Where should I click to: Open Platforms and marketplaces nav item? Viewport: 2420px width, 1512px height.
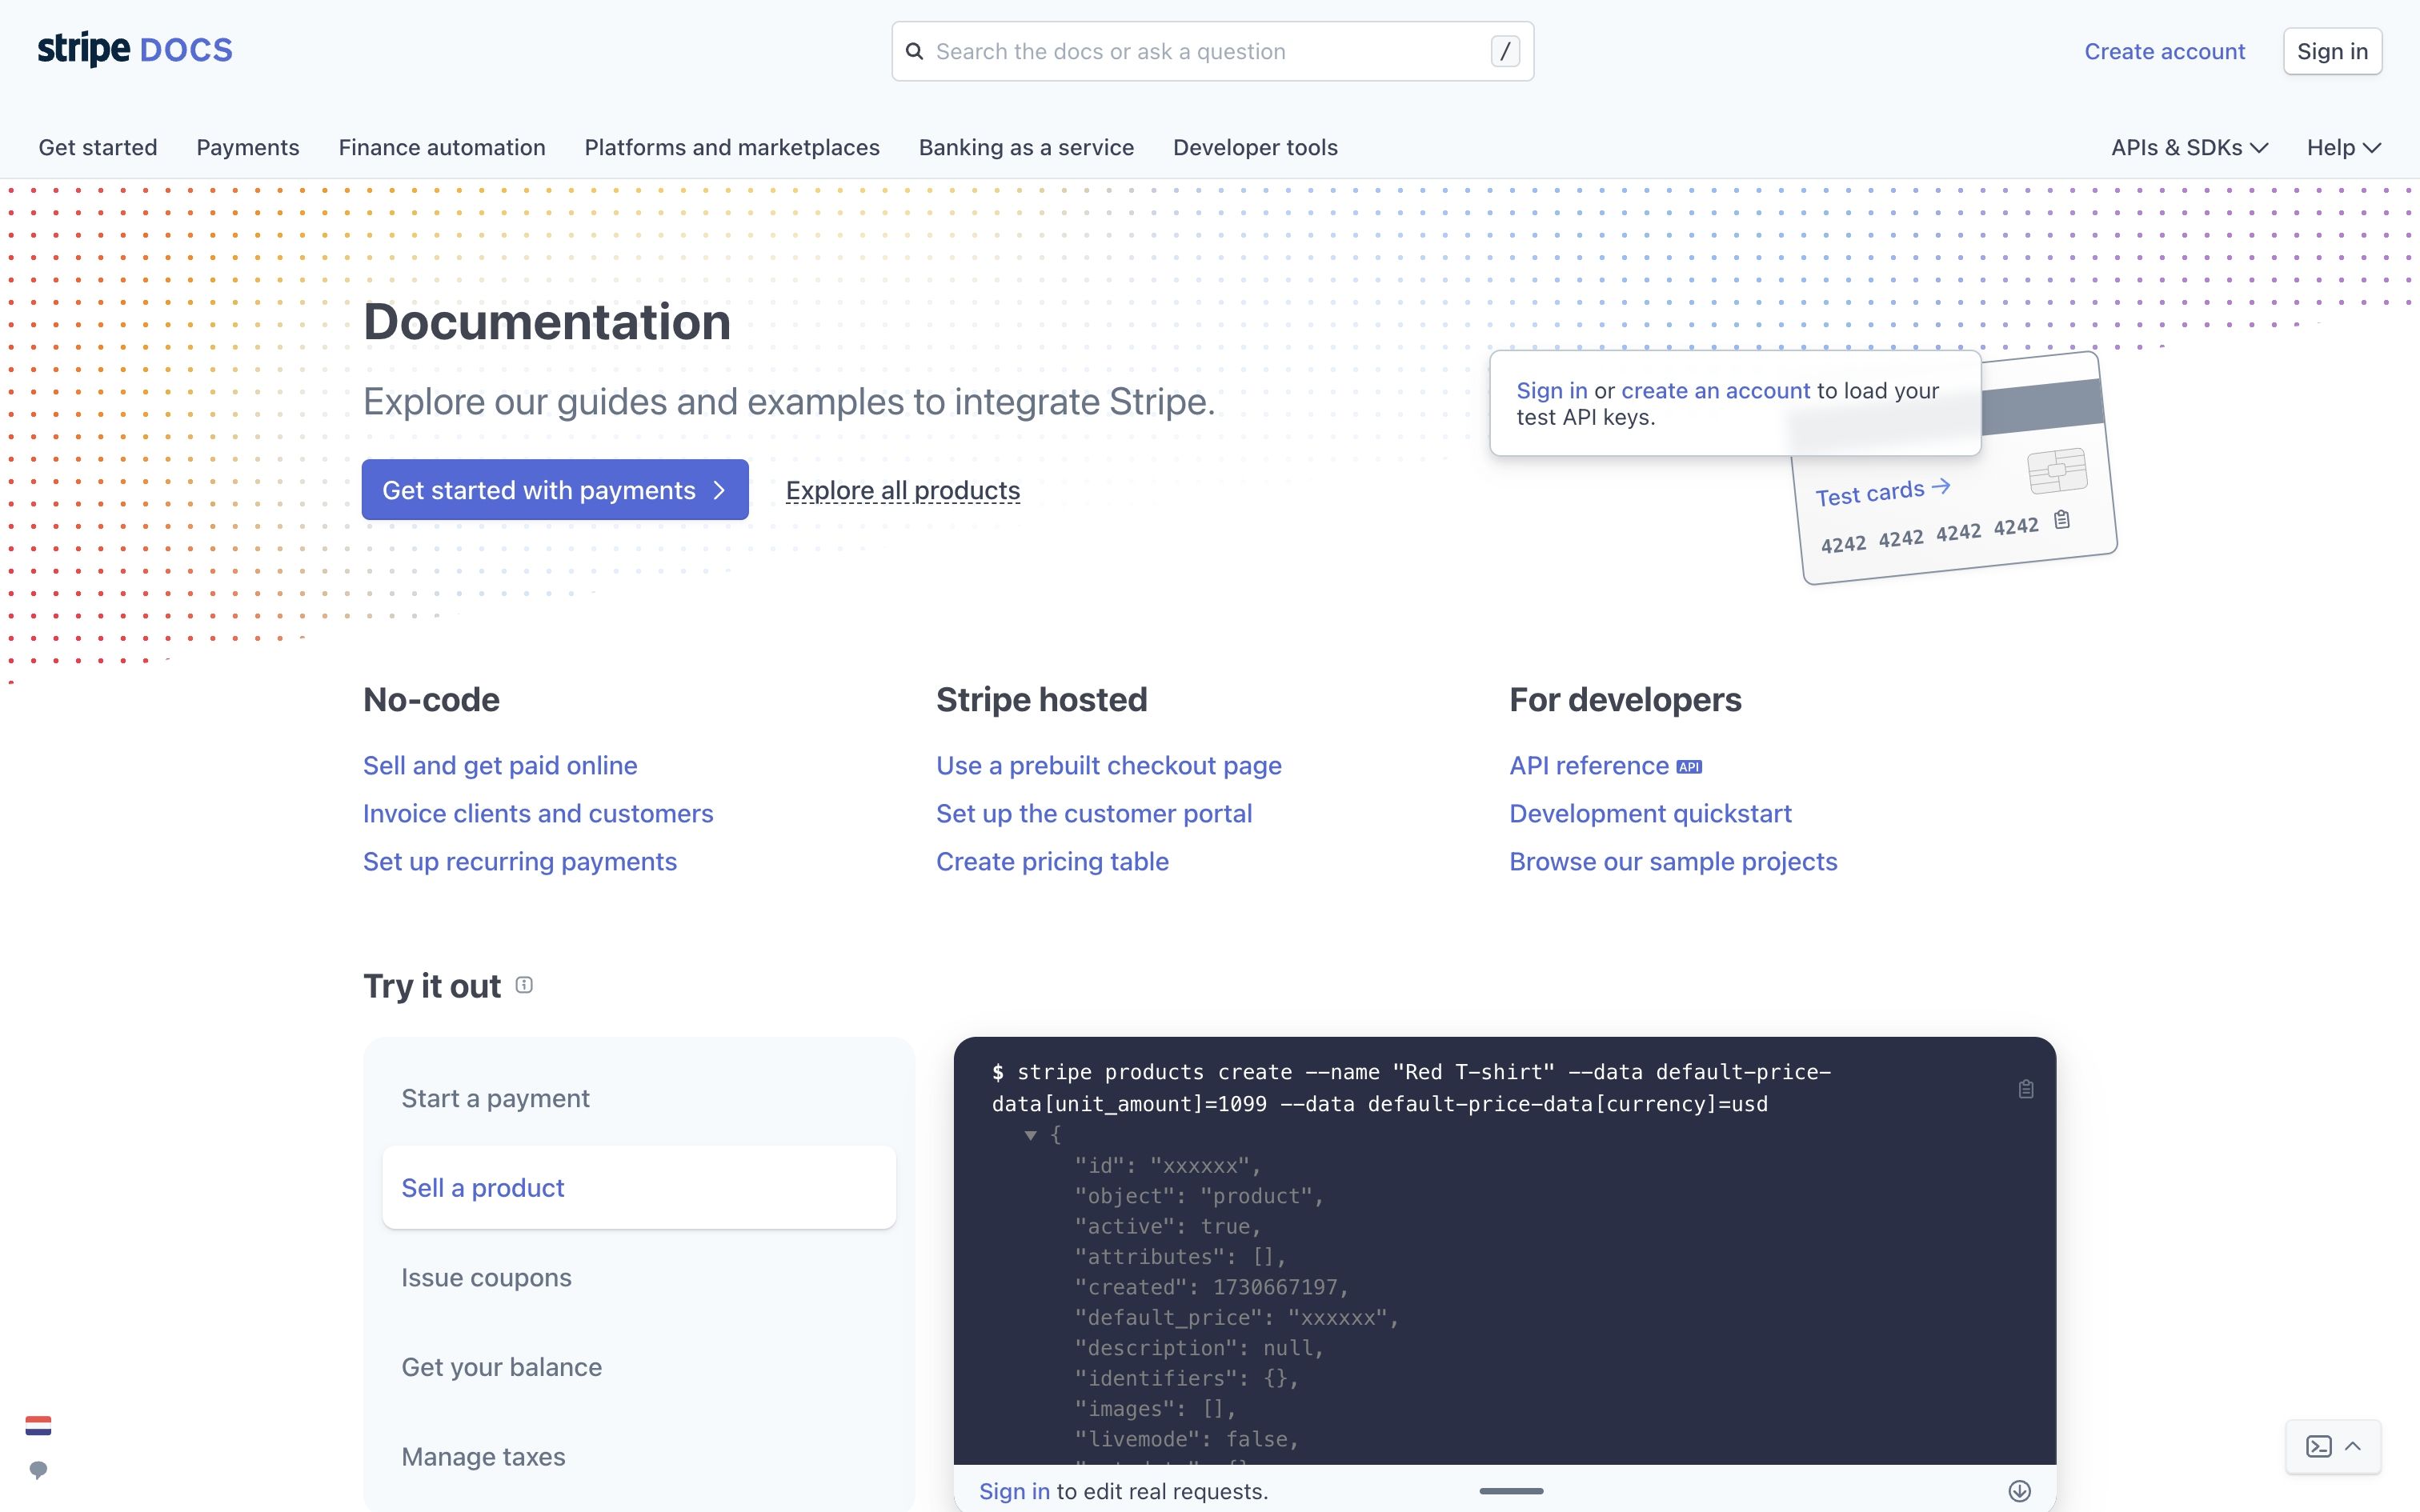[732, 147]
